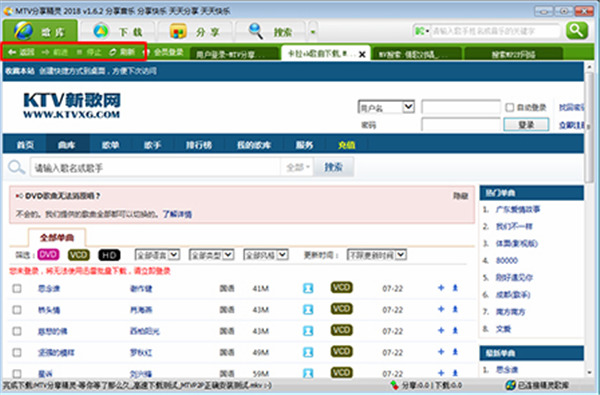
Task: Reload the page with 刷新
Action: (122, 52)
